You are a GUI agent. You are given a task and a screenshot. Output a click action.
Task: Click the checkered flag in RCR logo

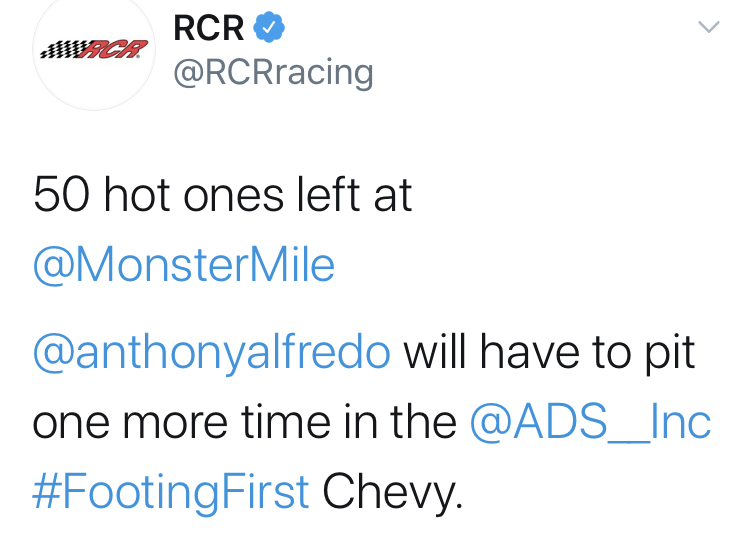pos(64,48)
